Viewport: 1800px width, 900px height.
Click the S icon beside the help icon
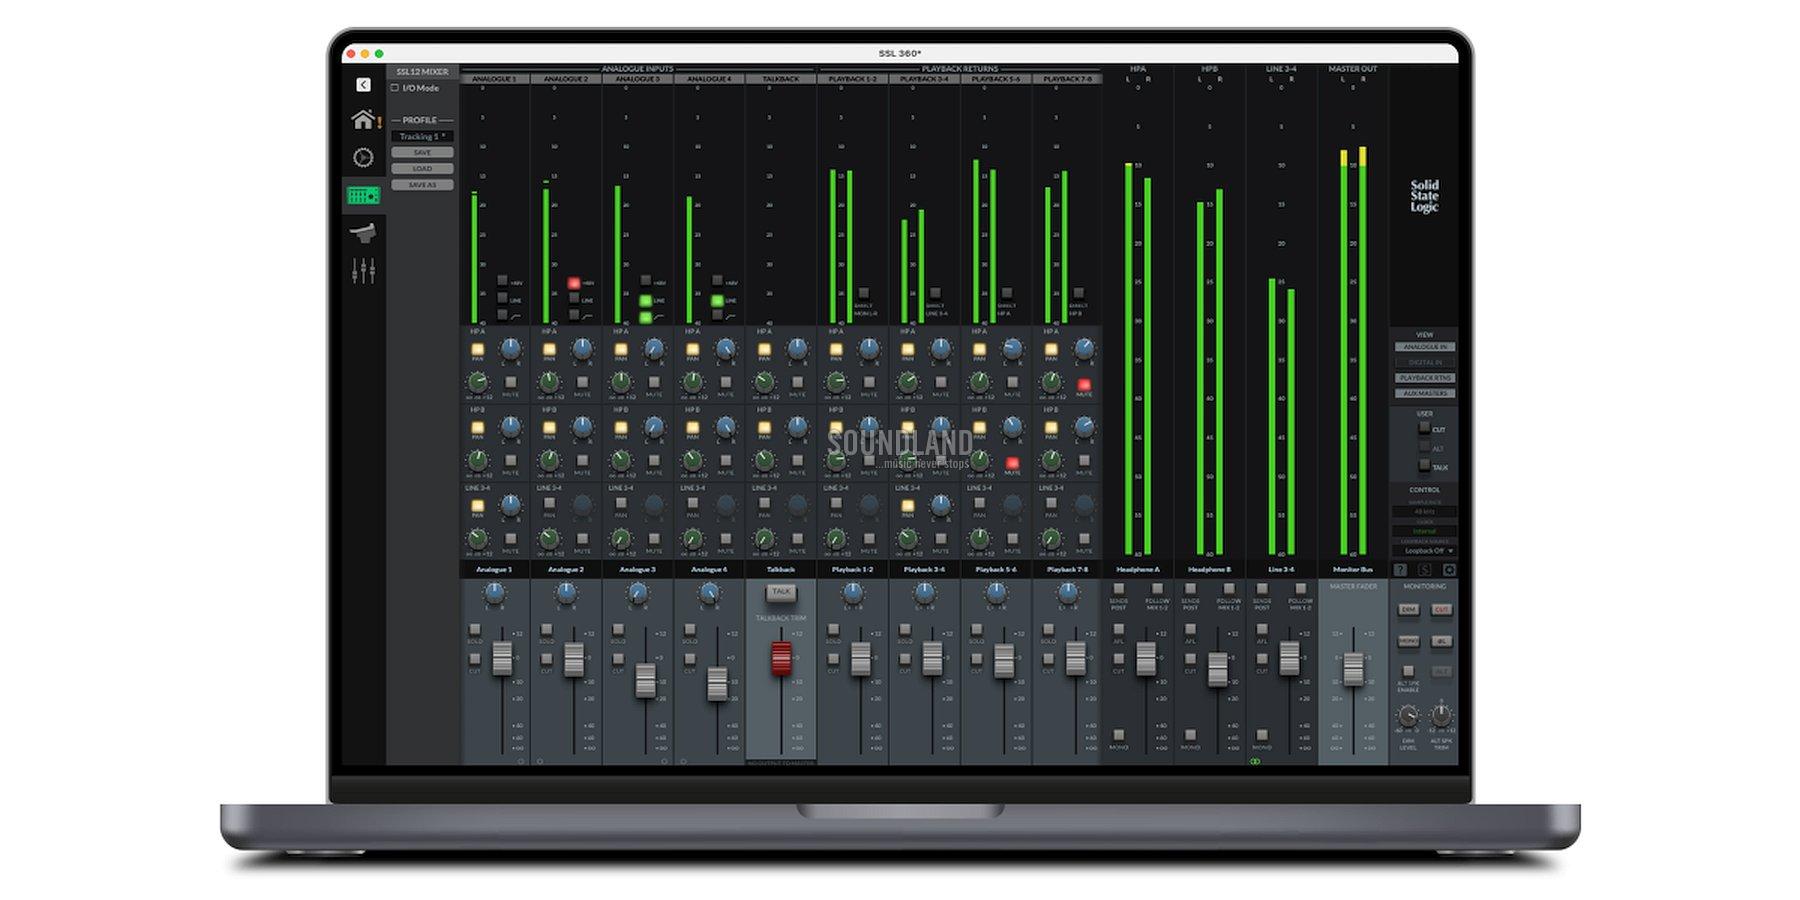coord(1425,570)
